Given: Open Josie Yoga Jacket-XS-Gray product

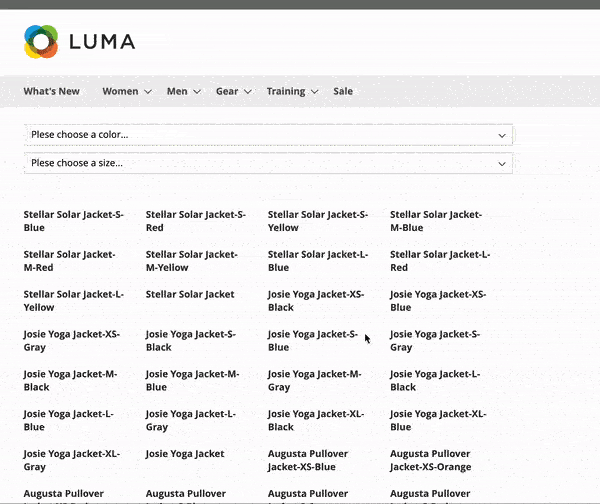Looking at the screenshot, I should 72,341.
